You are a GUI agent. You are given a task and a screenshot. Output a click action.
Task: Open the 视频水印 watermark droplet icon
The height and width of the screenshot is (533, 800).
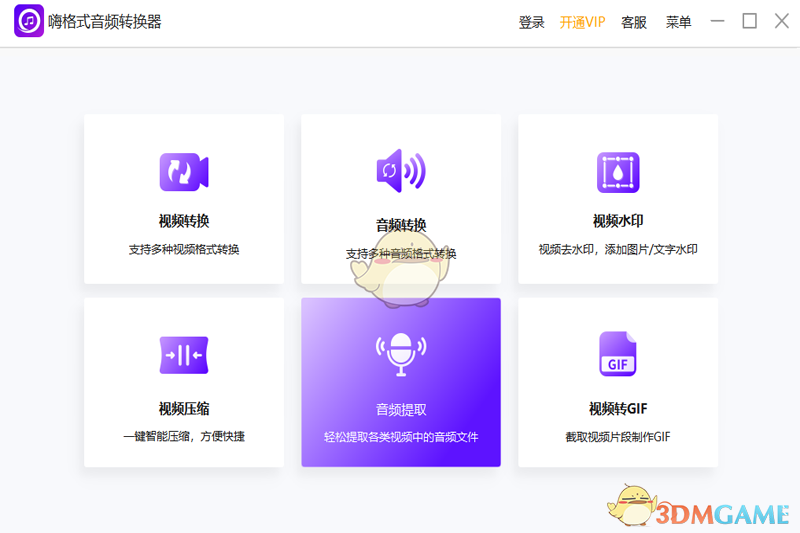coord(618,172)
